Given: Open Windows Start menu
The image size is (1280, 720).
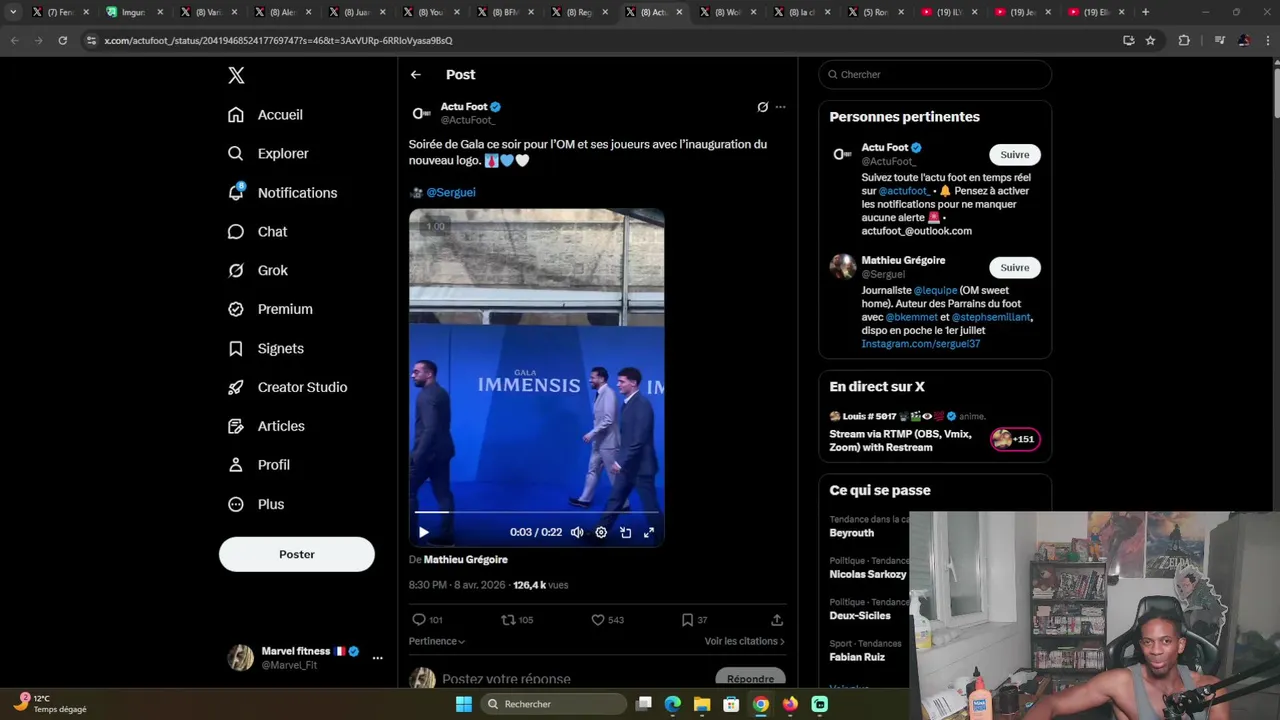Looking at the screenshot, I should pos(464,704).
